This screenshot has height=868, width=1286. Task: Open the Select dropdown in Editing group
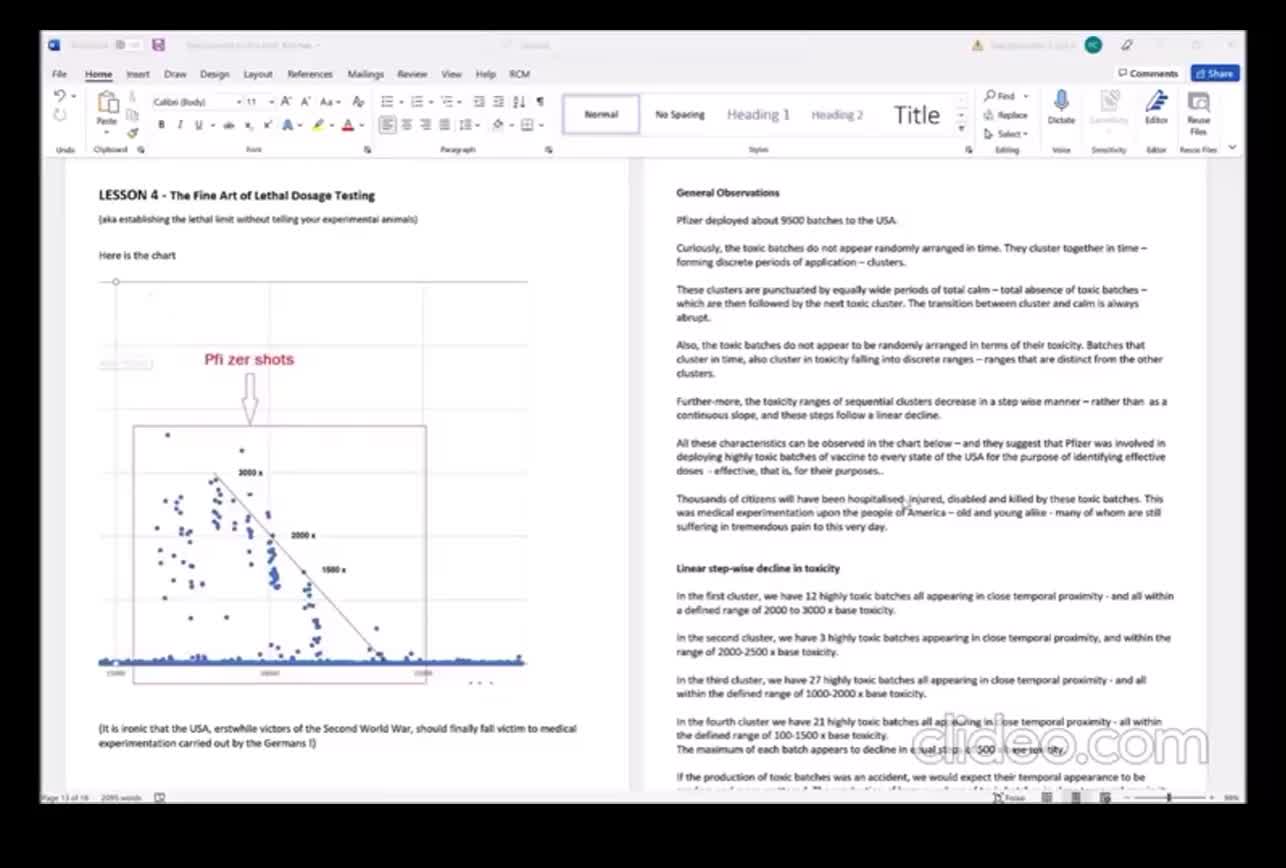[1004, 133]
